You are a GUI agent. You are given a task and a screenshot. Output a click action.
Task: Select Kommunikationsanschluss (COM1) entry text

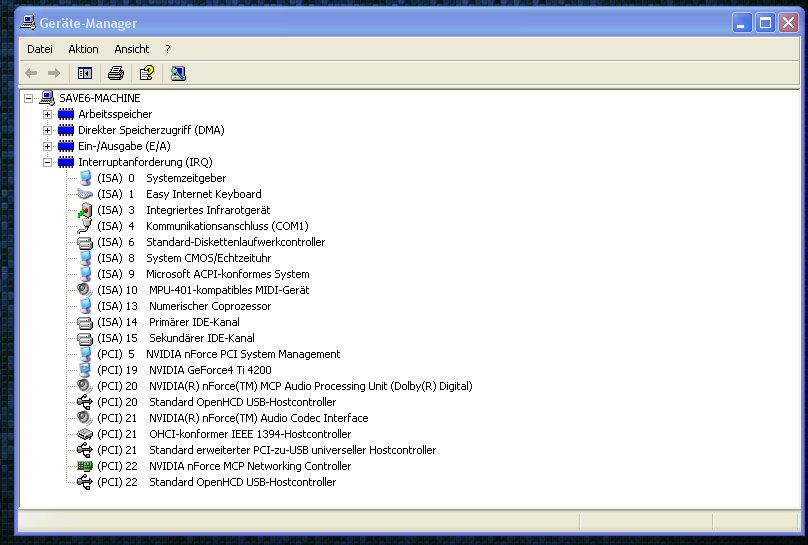pos(227,226)
